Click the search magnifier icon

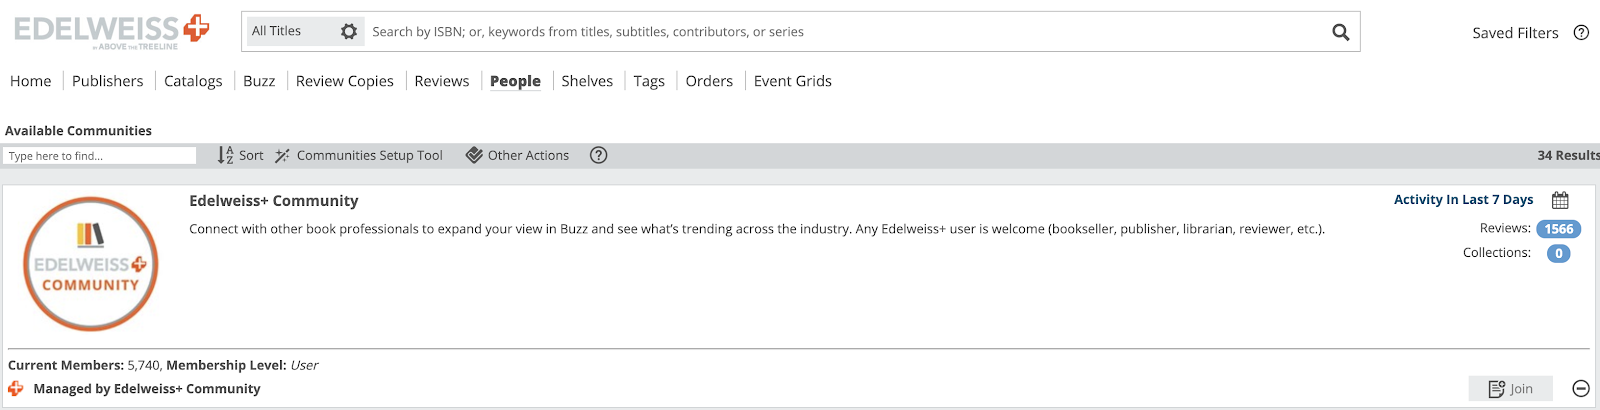[1341, 32]
